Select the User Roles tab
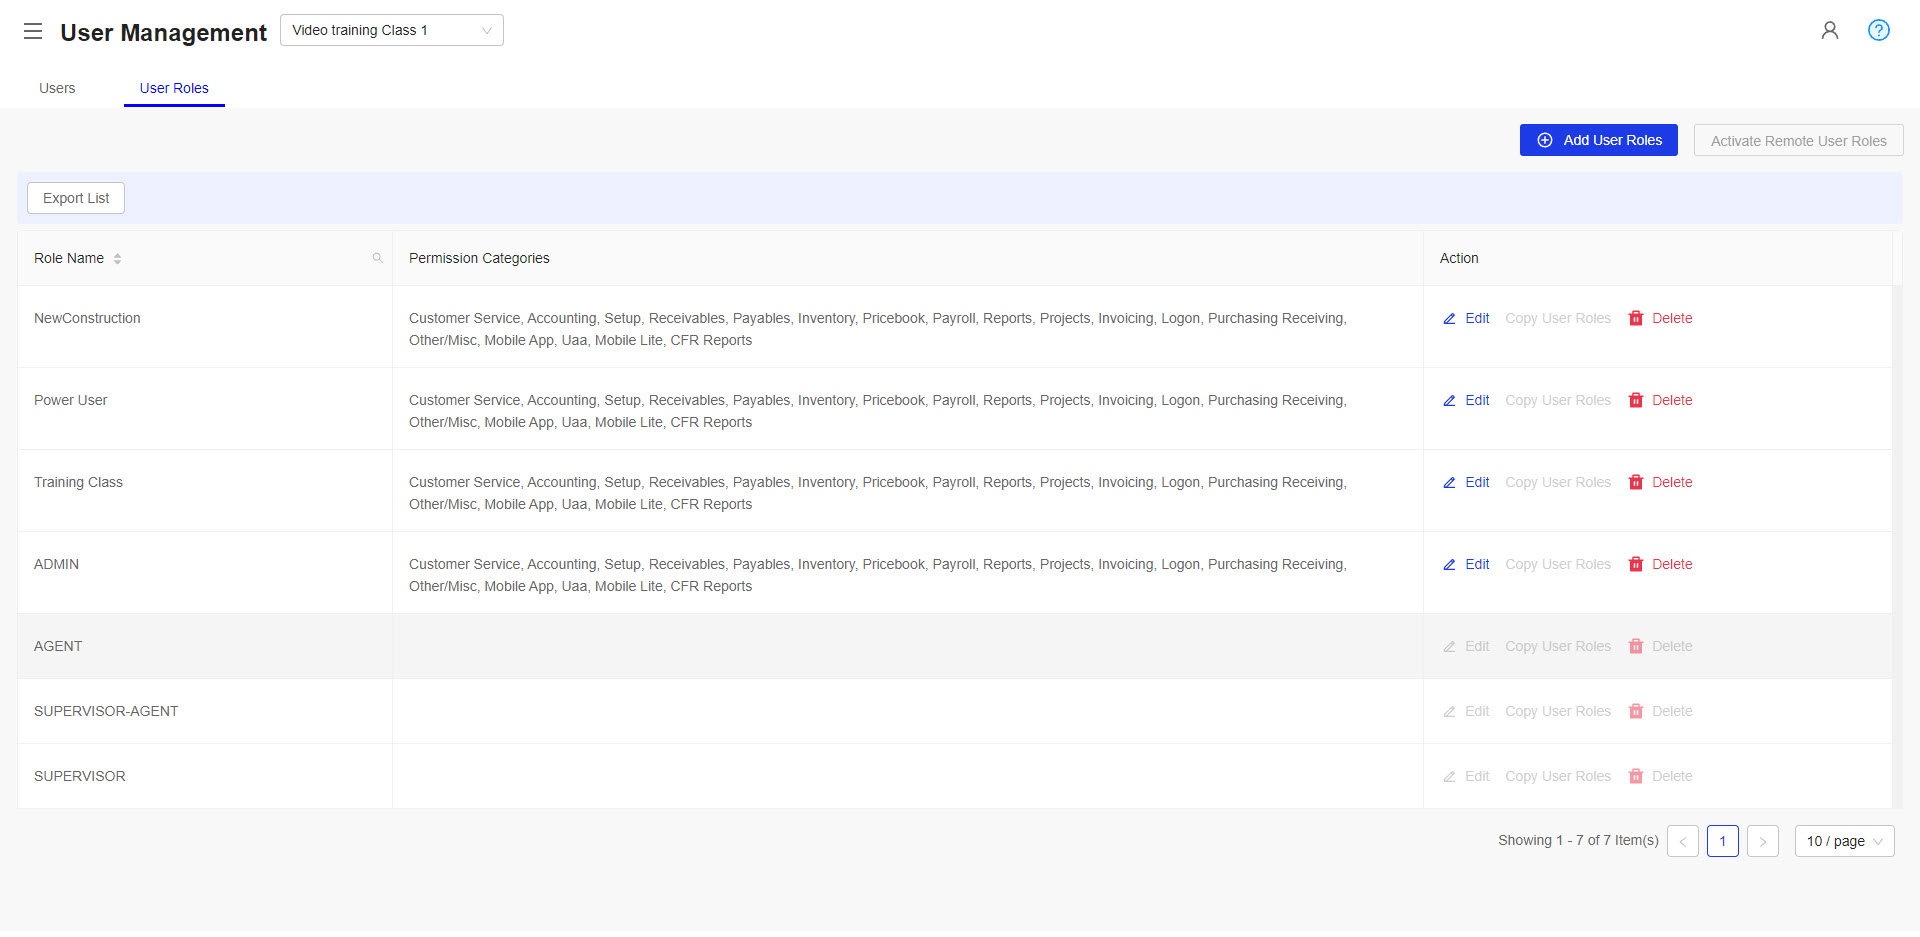The width and height of the screenshot is (1920, 937). 173,88
